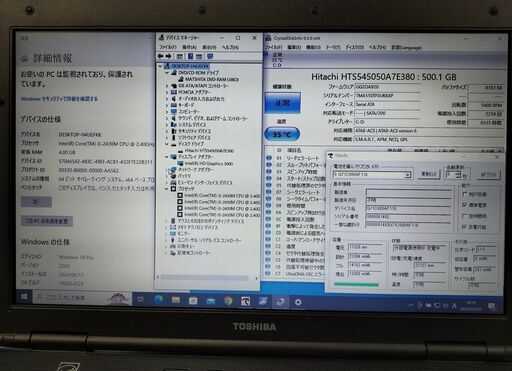The image size is (512, 371).
Task: Click the forward arrow in Device Manager toolbar
Action: point(169,56)
